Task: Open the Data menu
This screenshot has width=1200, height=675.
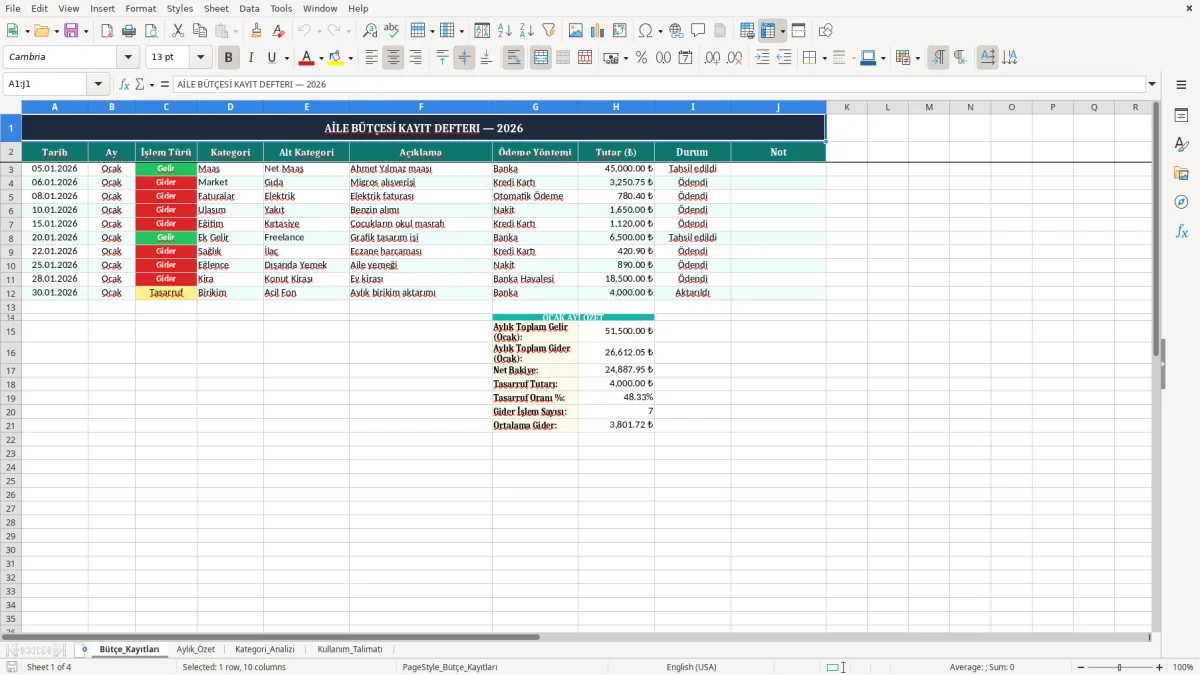Action: pyautogui.click(x=249, y=8)
